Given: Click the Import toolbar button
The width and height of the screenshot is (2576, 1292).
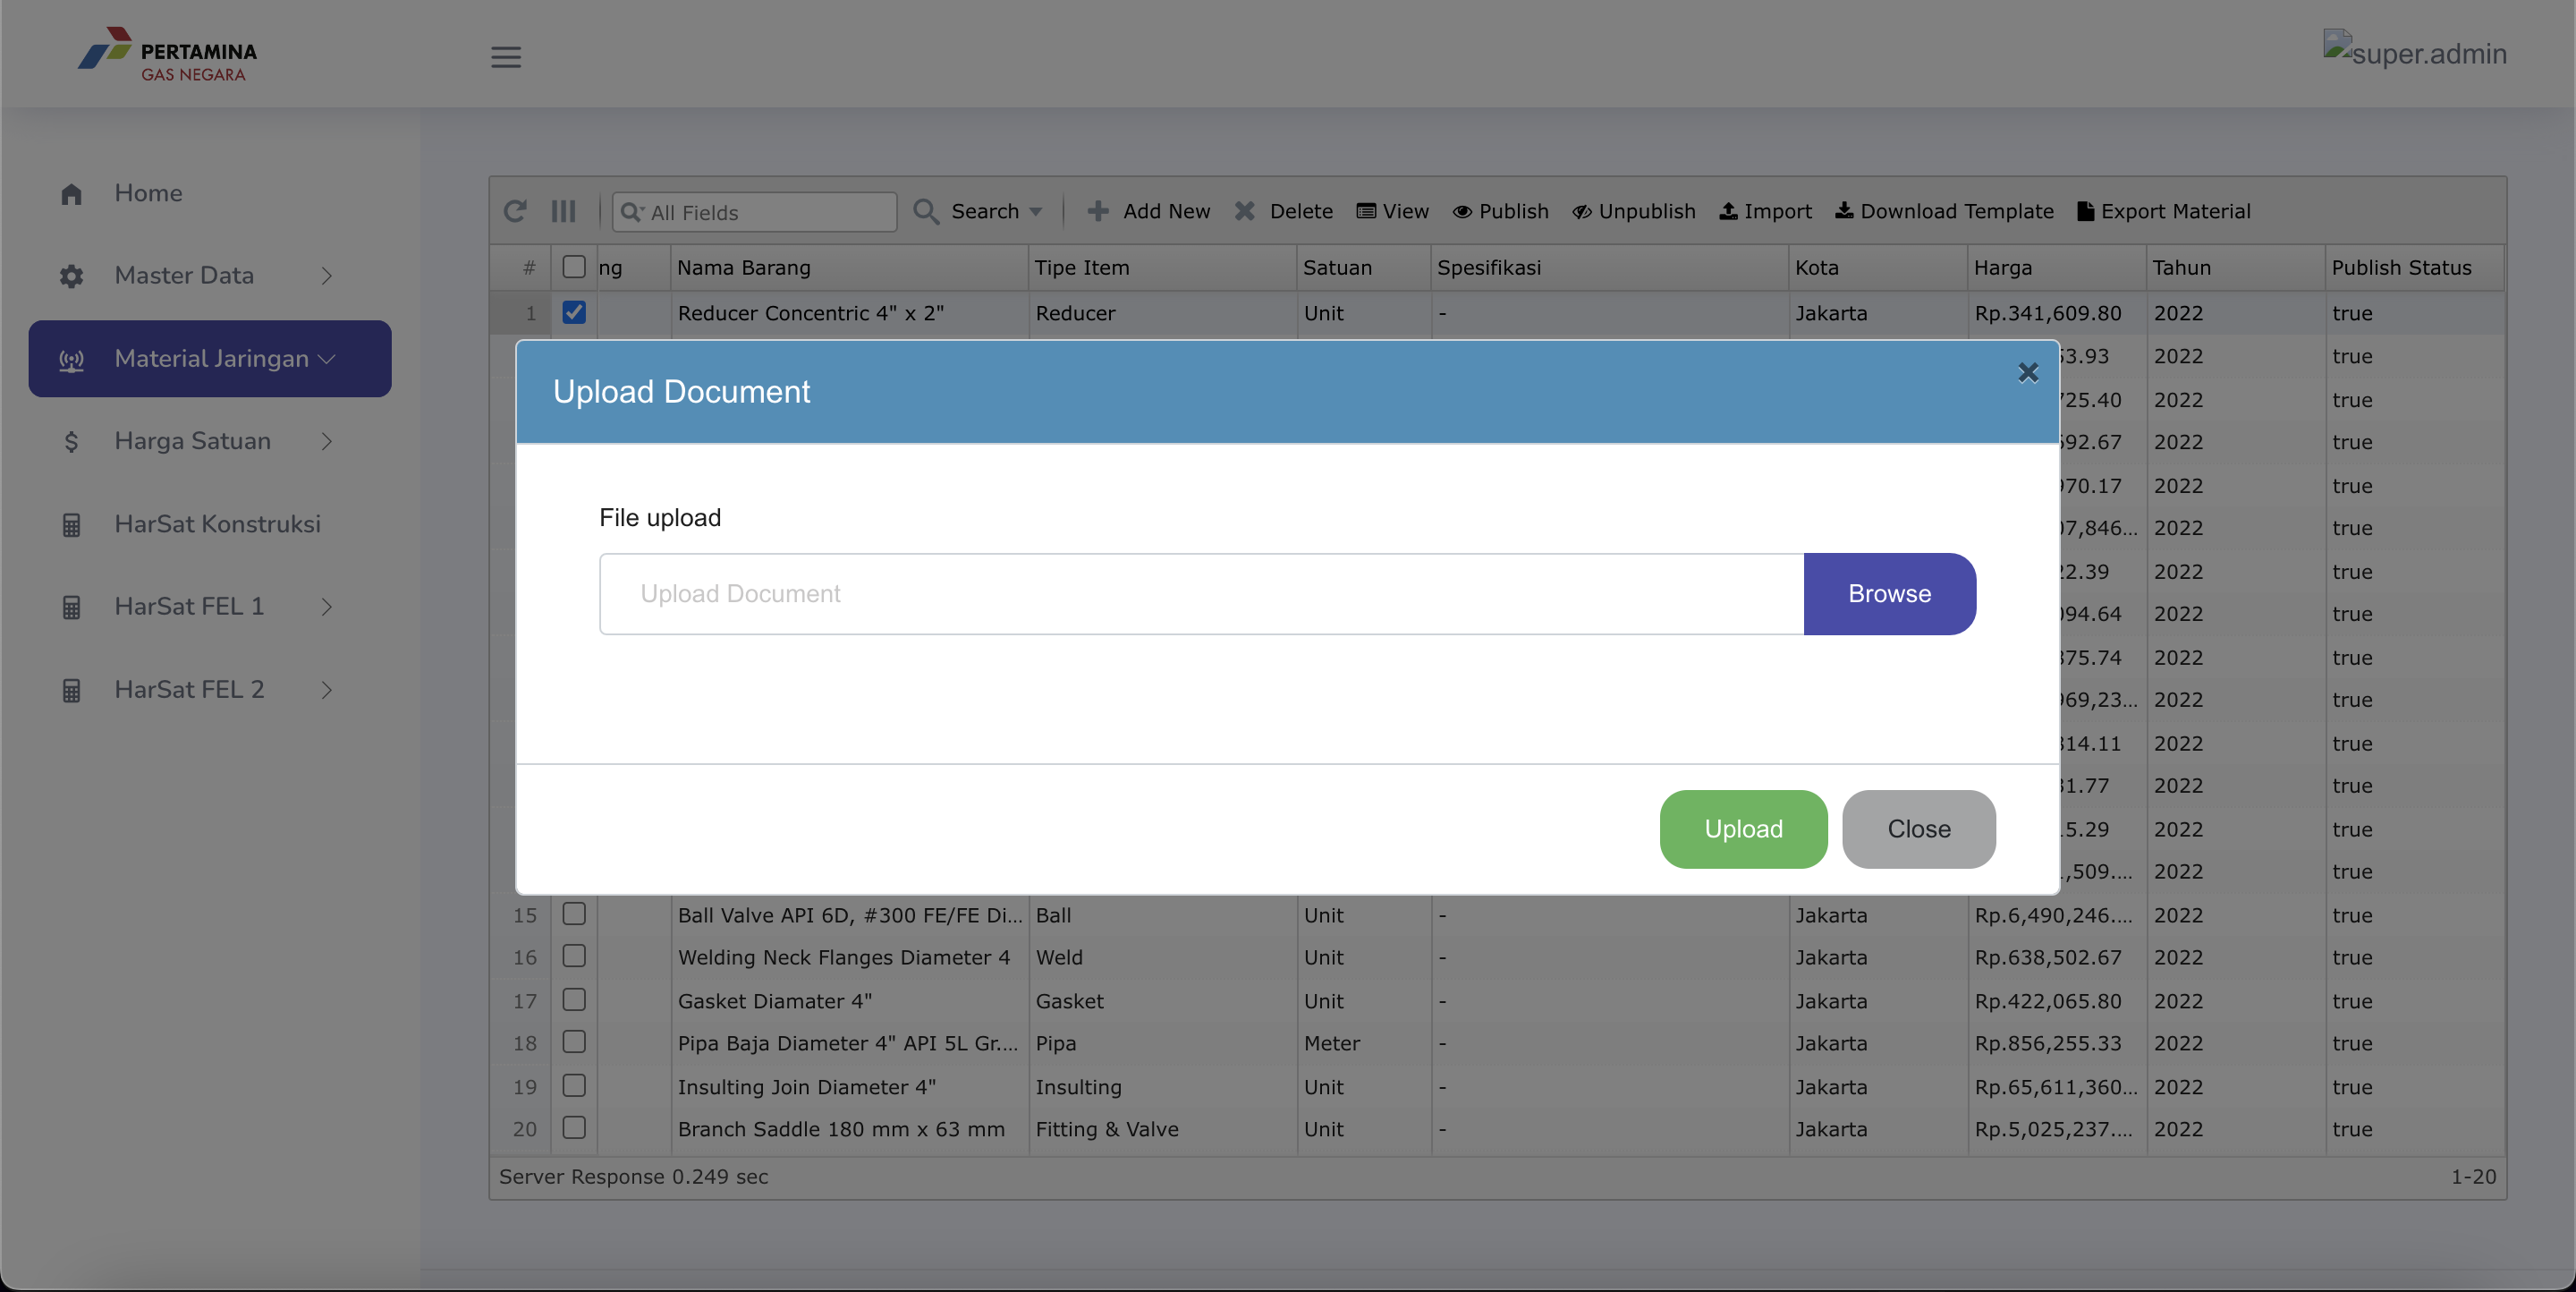Looking at the screenshot, I should pos(1765,211).
